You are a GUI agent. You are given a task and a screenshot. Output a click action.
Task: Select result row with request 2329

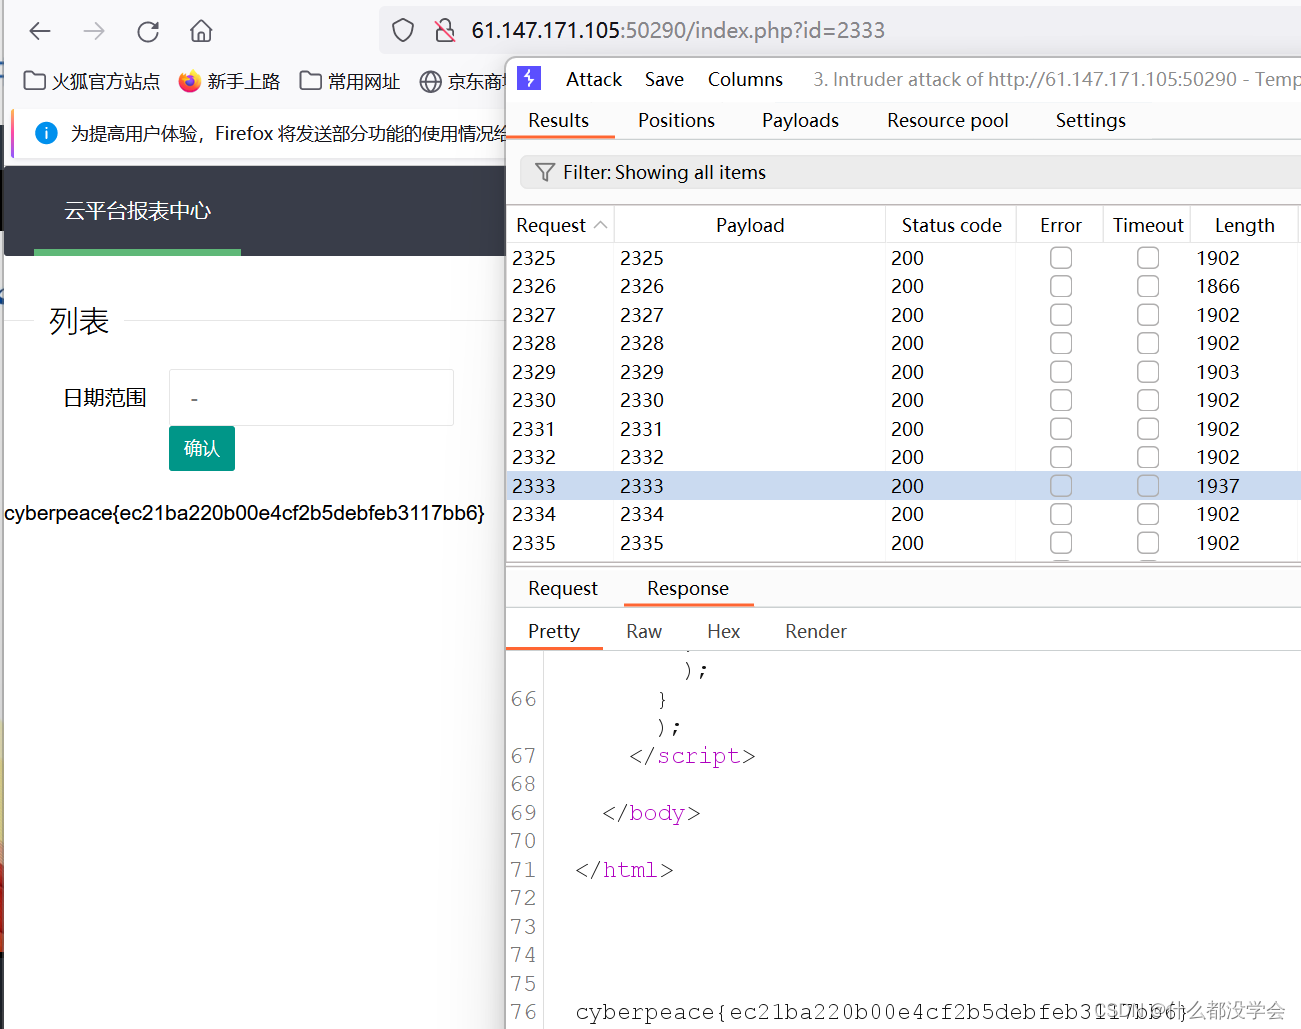pos(905,372)
